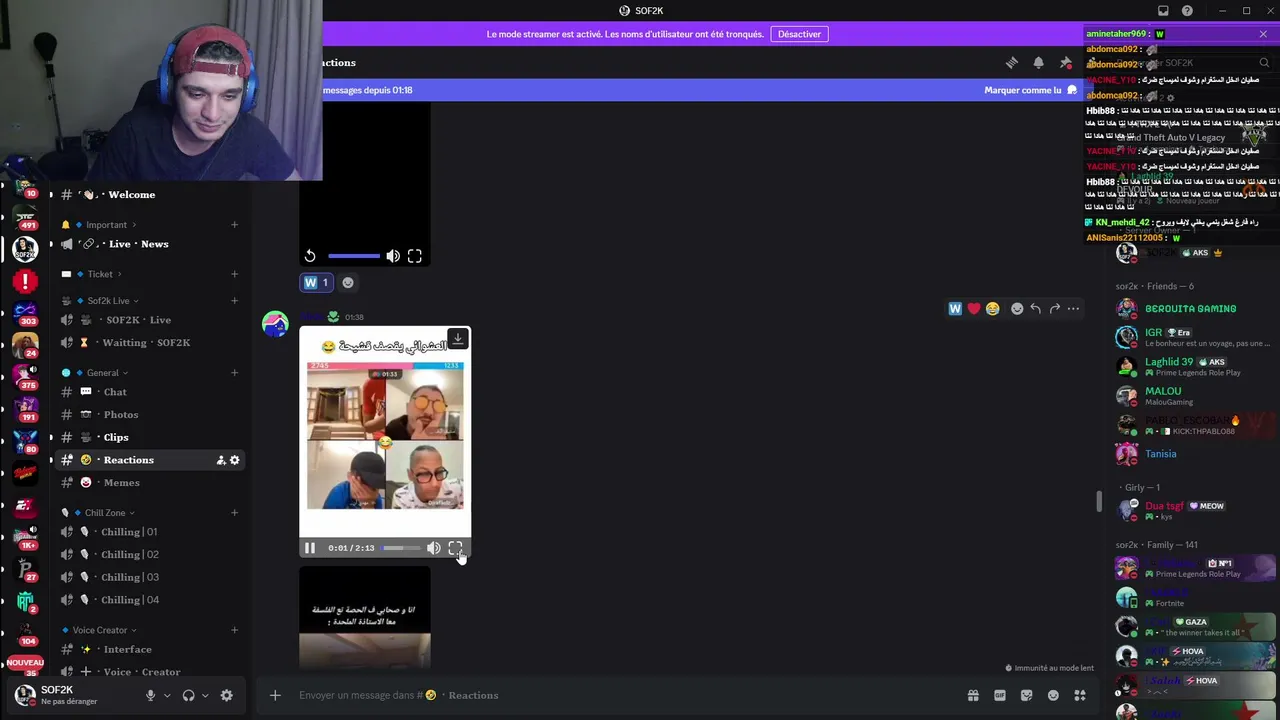Reply to the message using the reply arrow
The image size is (1280, 720).
point(1035,309)
